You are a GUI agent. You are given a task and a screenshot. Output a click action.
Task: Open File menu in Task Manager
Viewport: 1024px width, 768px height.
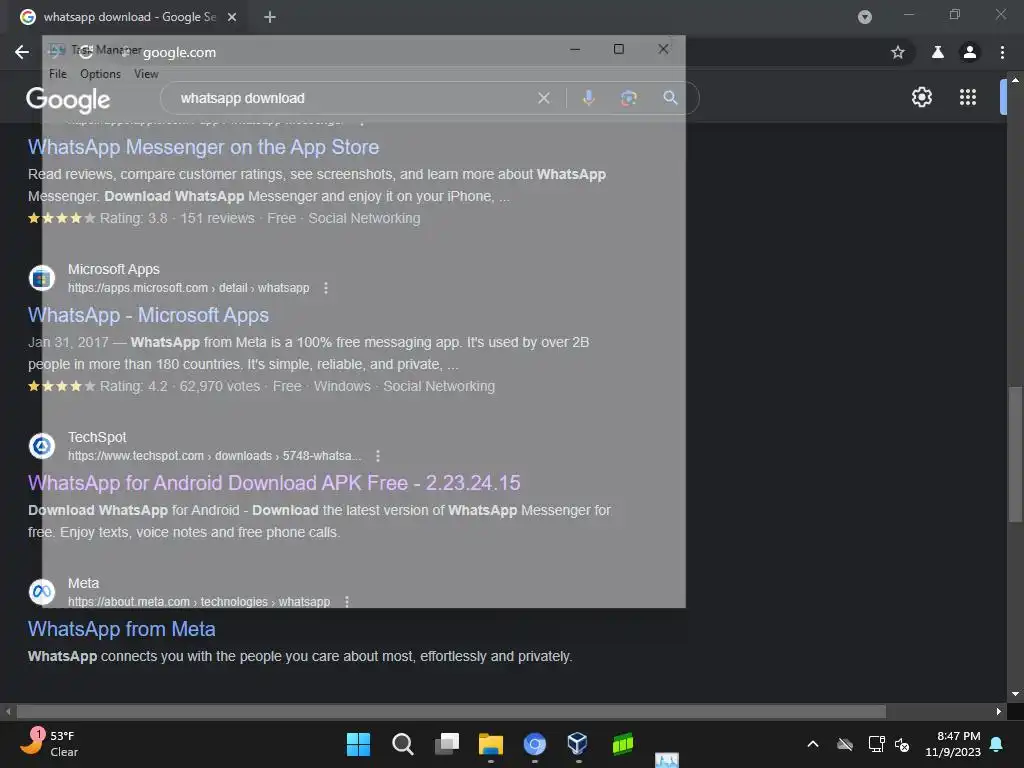[x=57, y=74]
